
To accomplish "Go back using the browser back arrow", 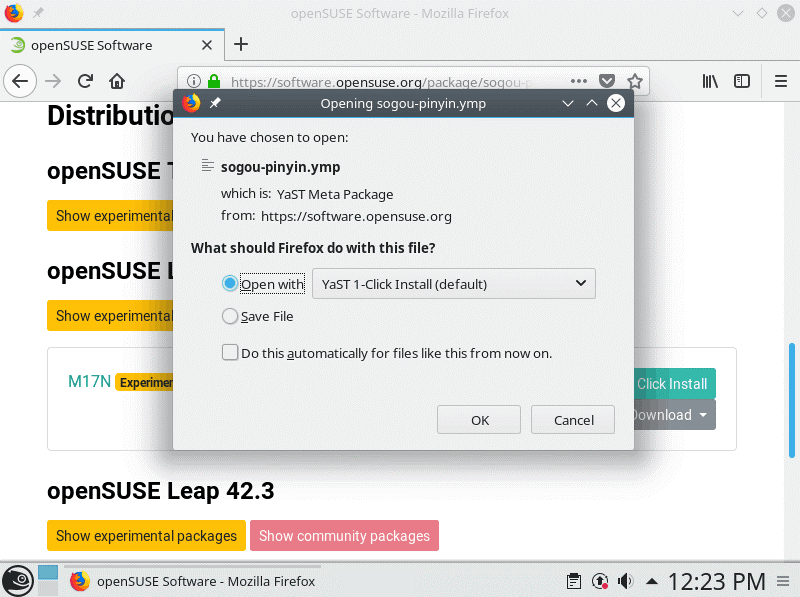I will [x=20, y=81].
